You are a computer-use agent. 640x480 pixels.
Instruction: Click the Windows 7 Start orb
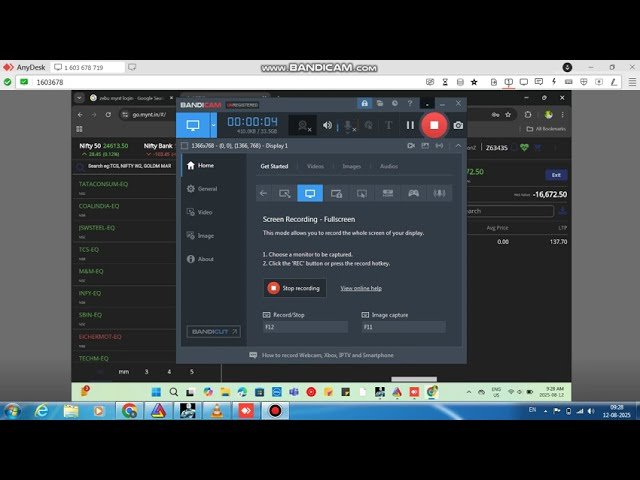click(x=12, y=411)
